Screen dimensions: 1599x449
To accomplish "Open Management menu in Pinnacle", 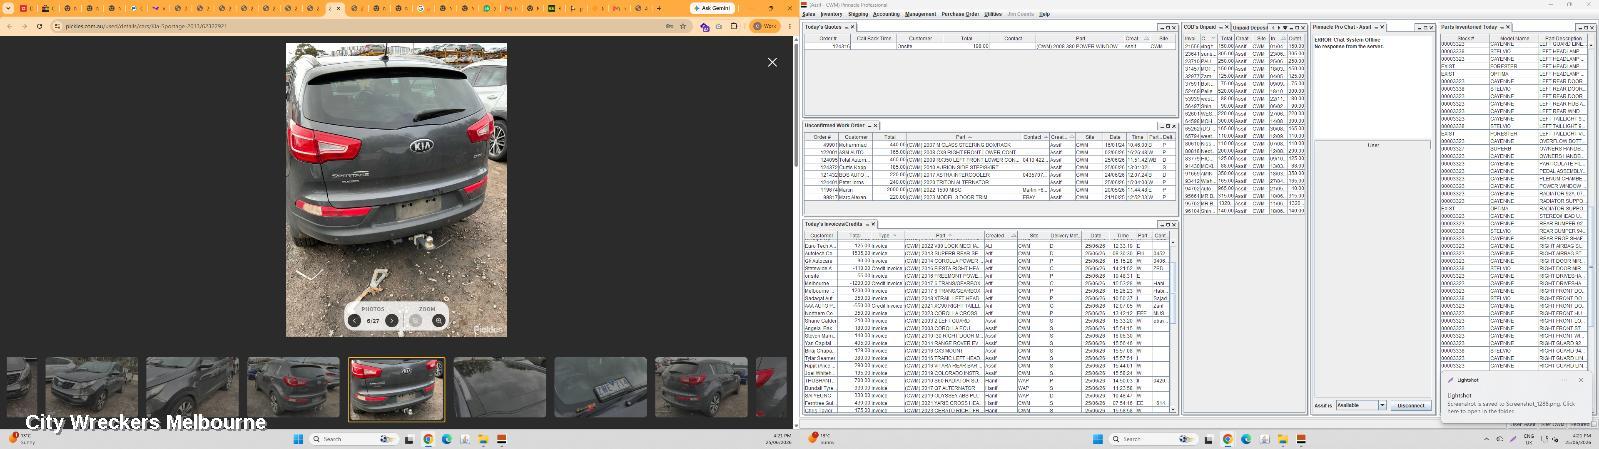I will pyautogui.click(x=920, y=14).
